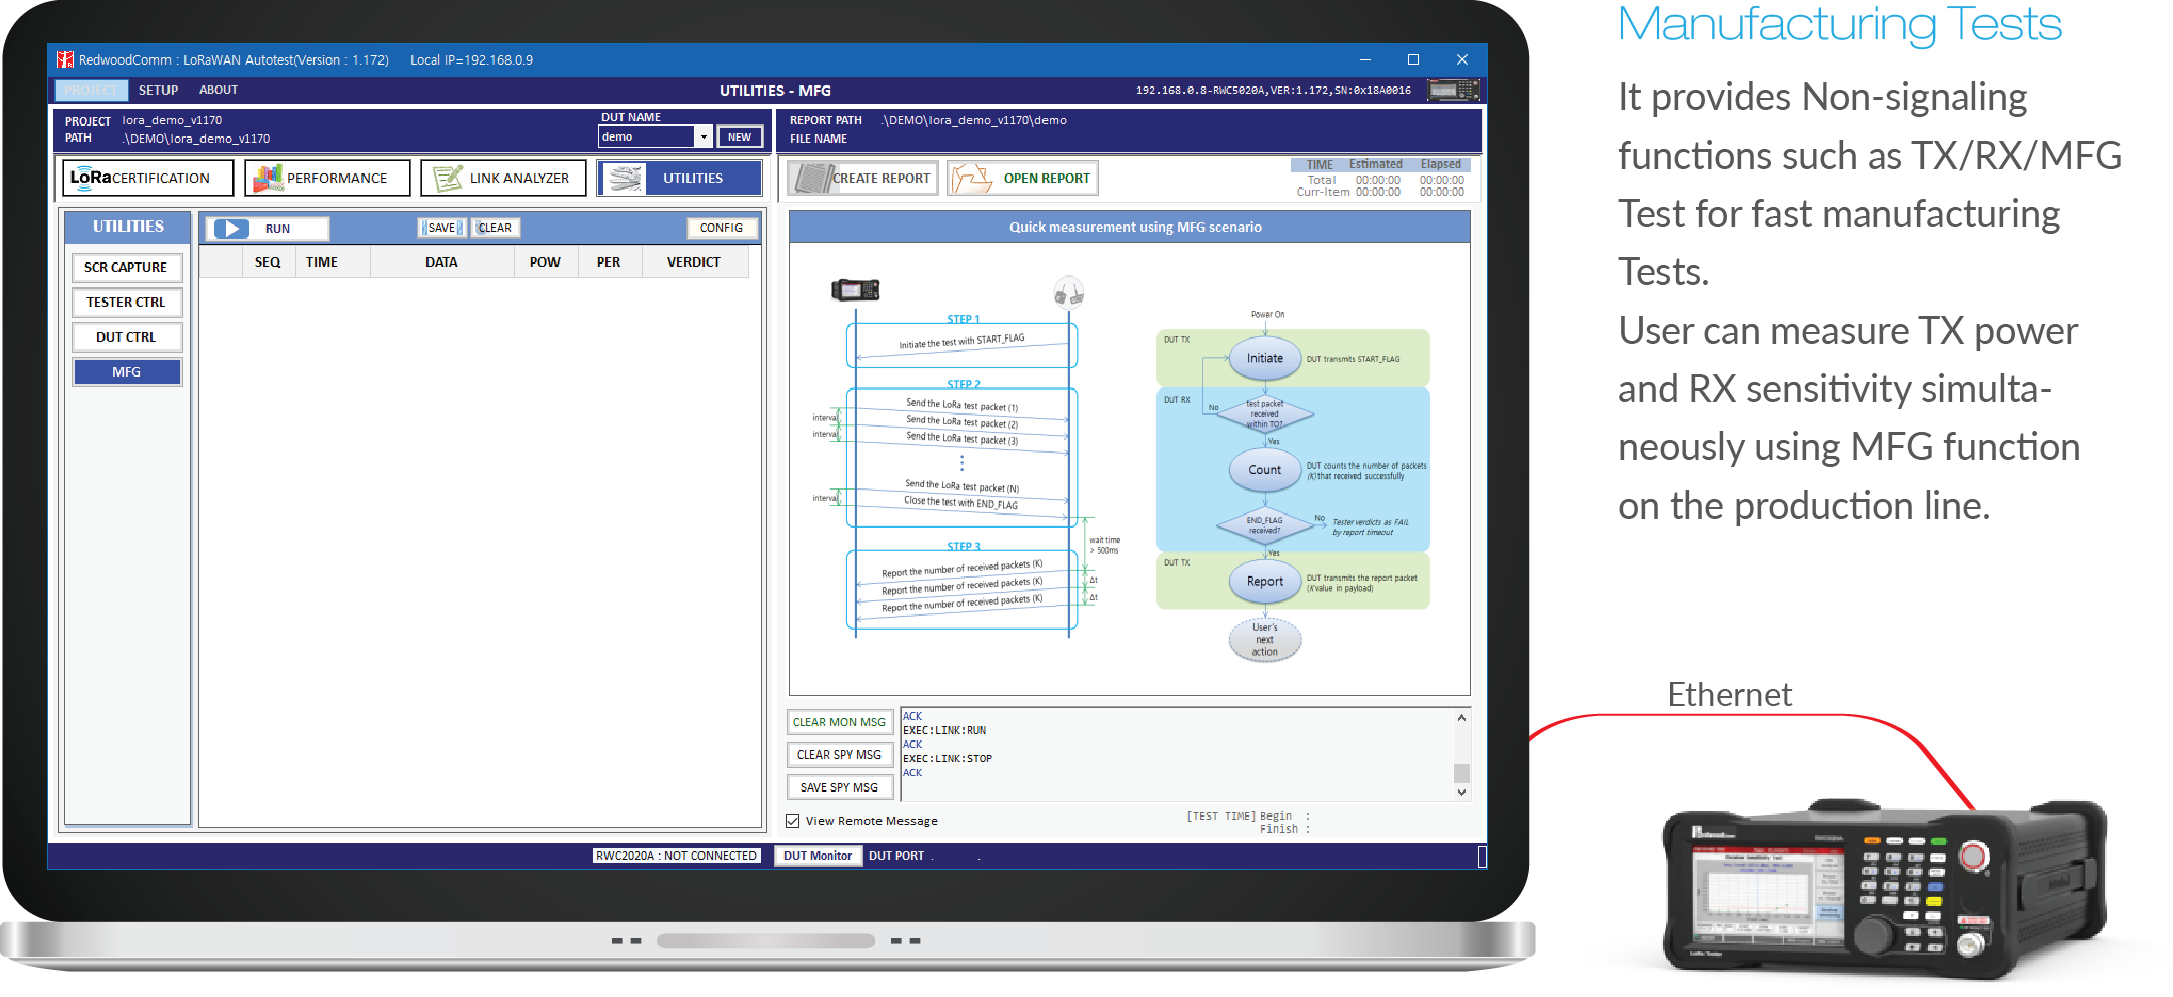Click CLEAR MON MSG button
The height and width of the screenshot is (997, 2173).
tap(840, 722)
